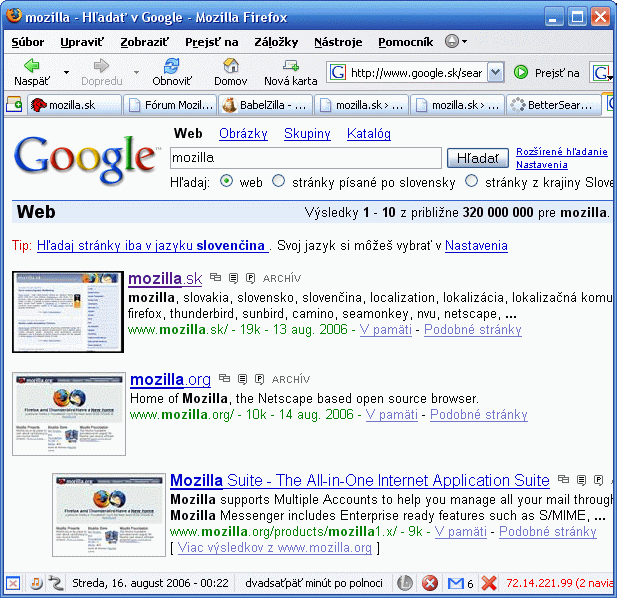
Task: Switch to the BetterSear... tab
Action: pyautogui.click(x=553, y=105)
